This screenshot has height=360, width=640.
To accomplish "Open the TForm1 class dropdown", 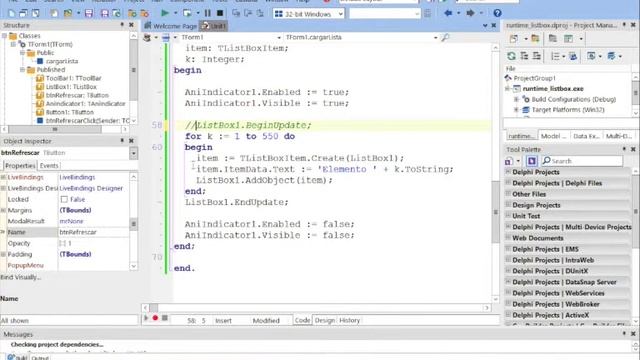I will pyautogui.click(x=279, y=37).
